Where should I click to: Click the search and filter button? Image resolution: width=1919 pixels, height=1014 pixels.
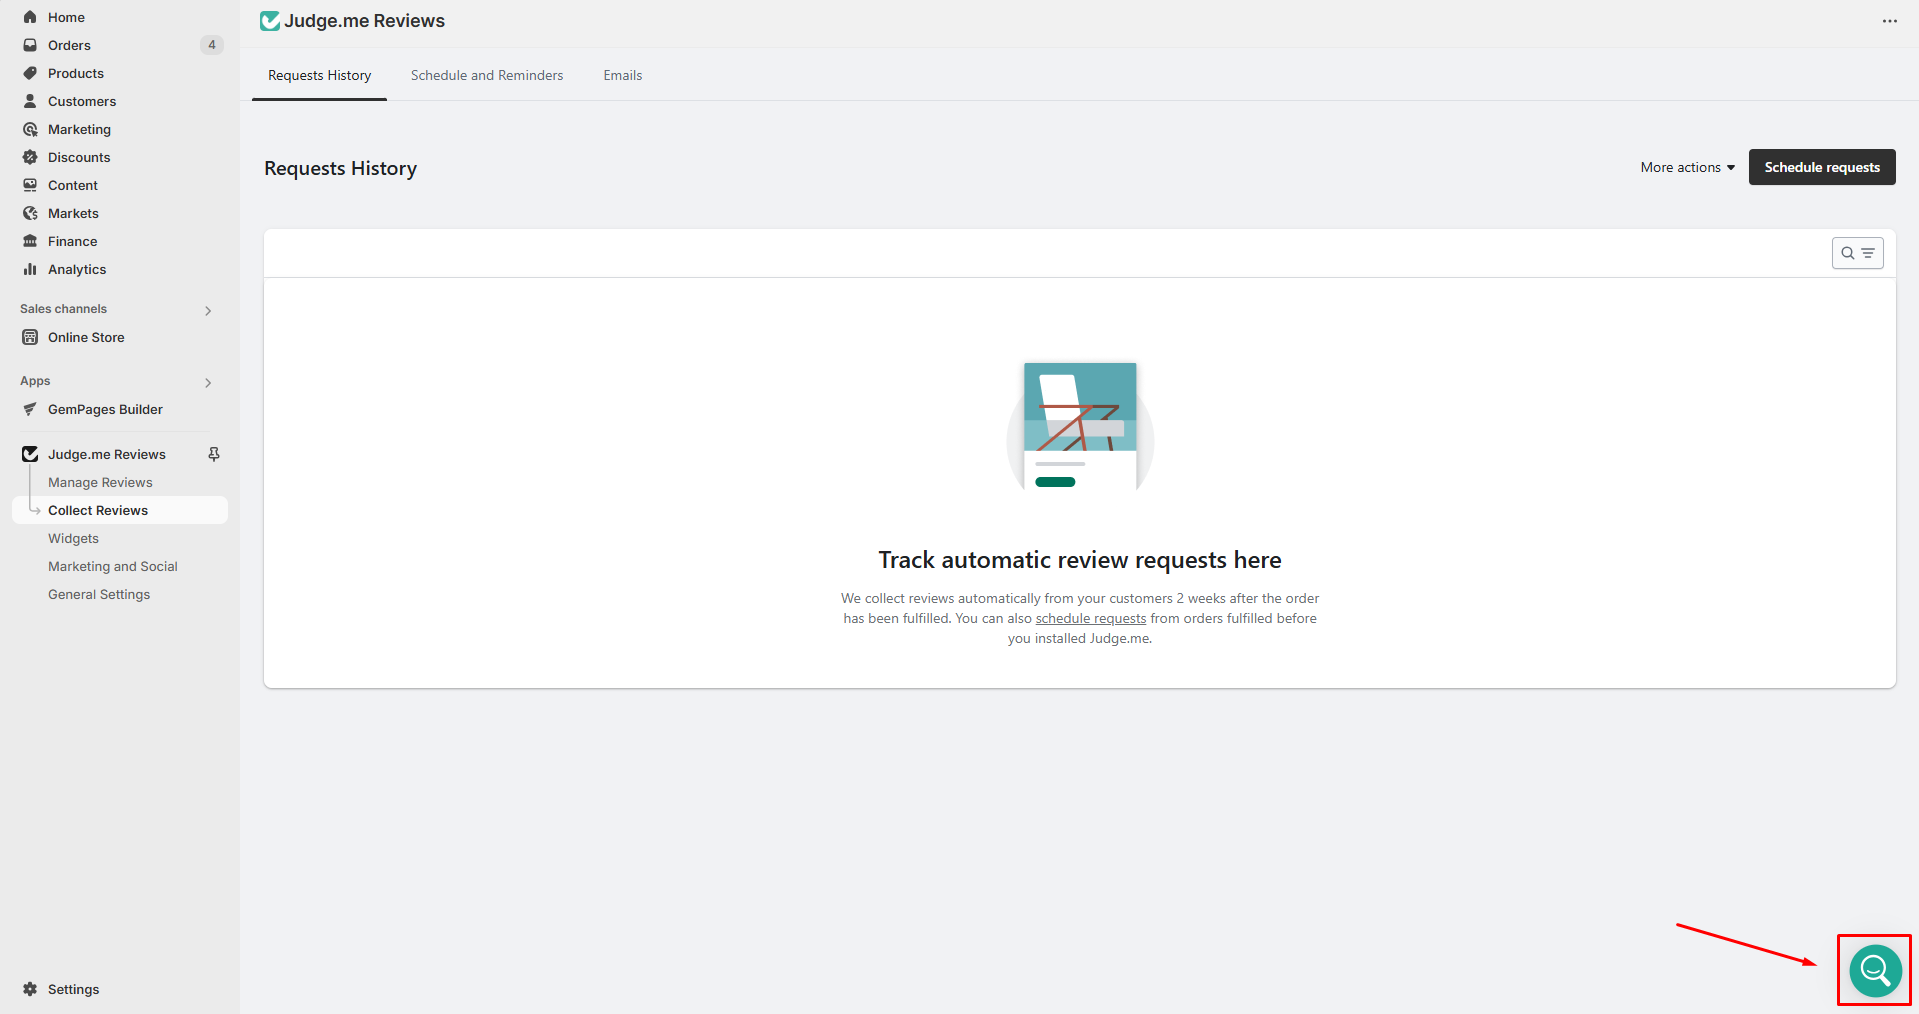[1857, 253]
